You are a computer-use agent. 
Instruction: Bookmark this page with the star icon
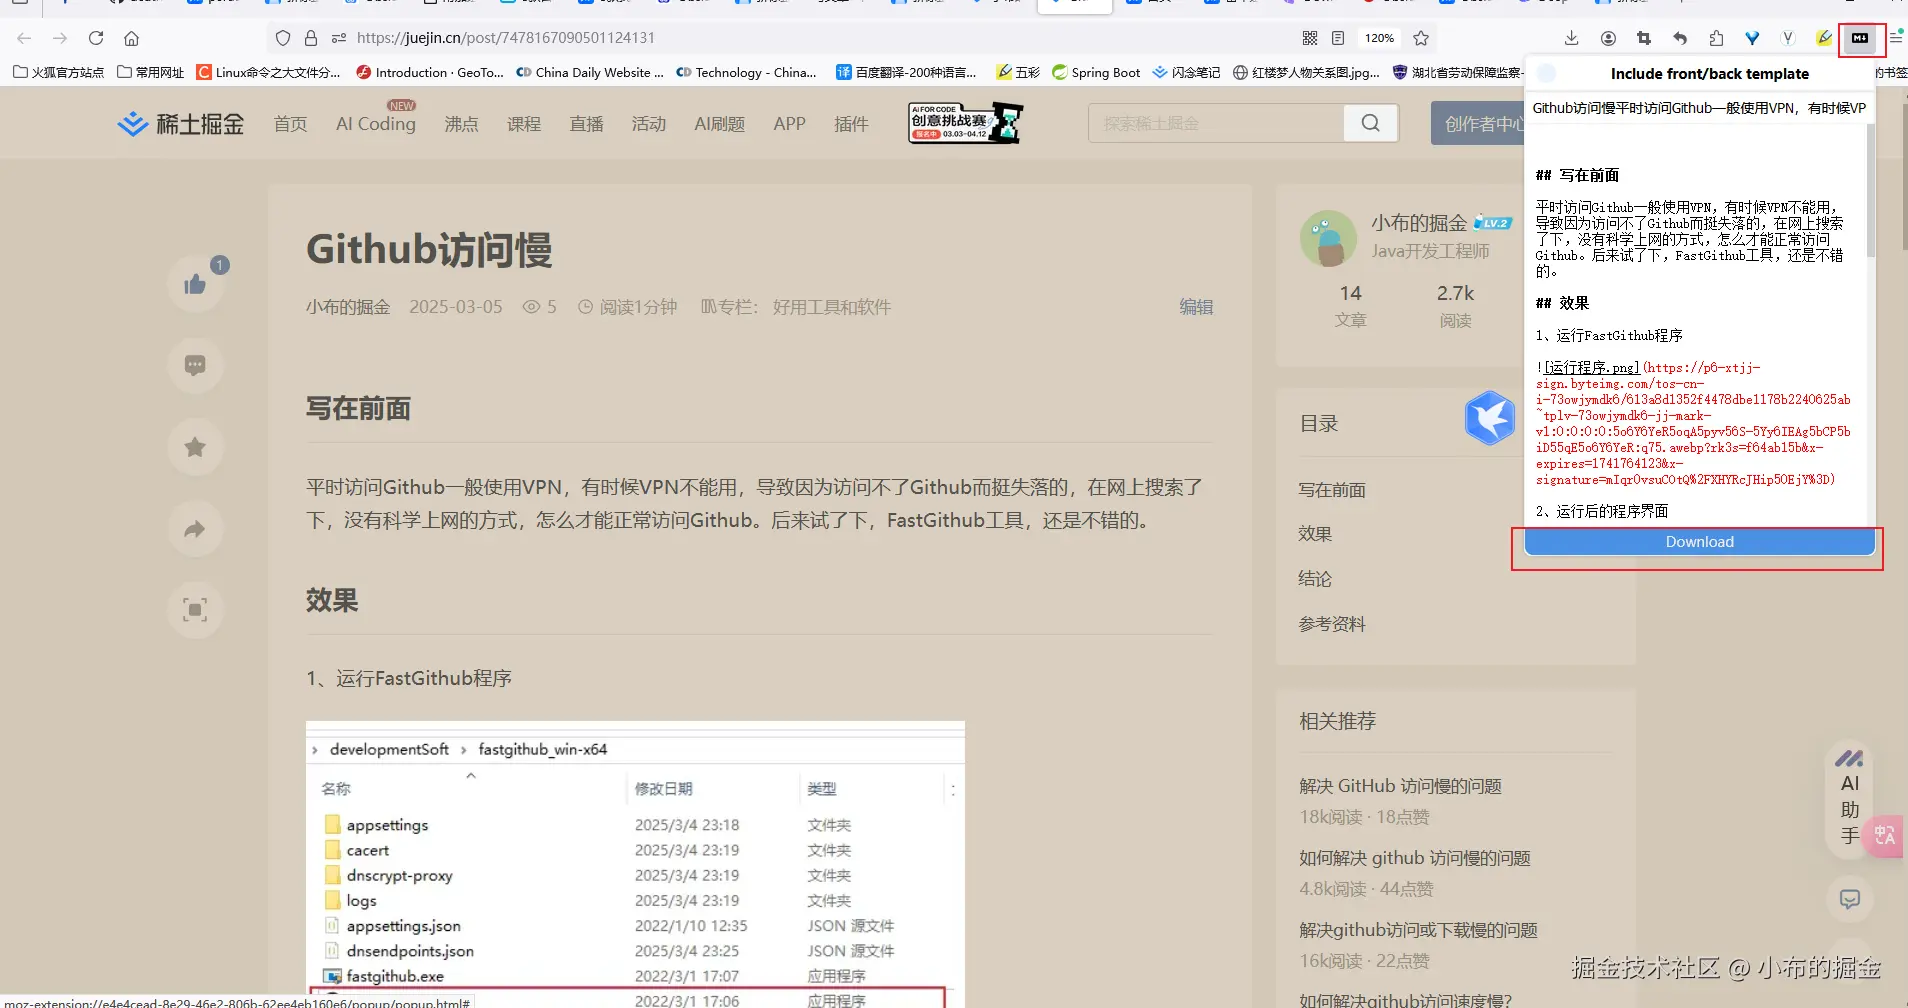click(x=1419, y=38)
